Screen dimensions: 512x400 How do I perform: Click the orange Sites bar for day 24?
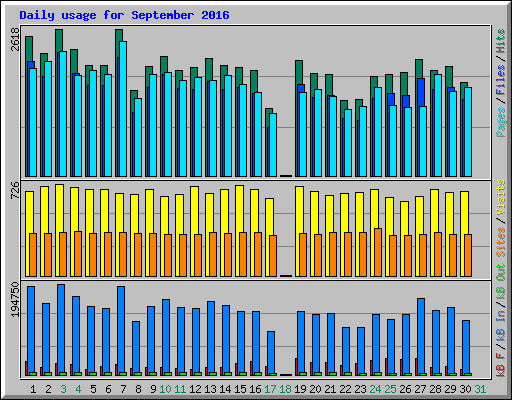tap(378, 252)
